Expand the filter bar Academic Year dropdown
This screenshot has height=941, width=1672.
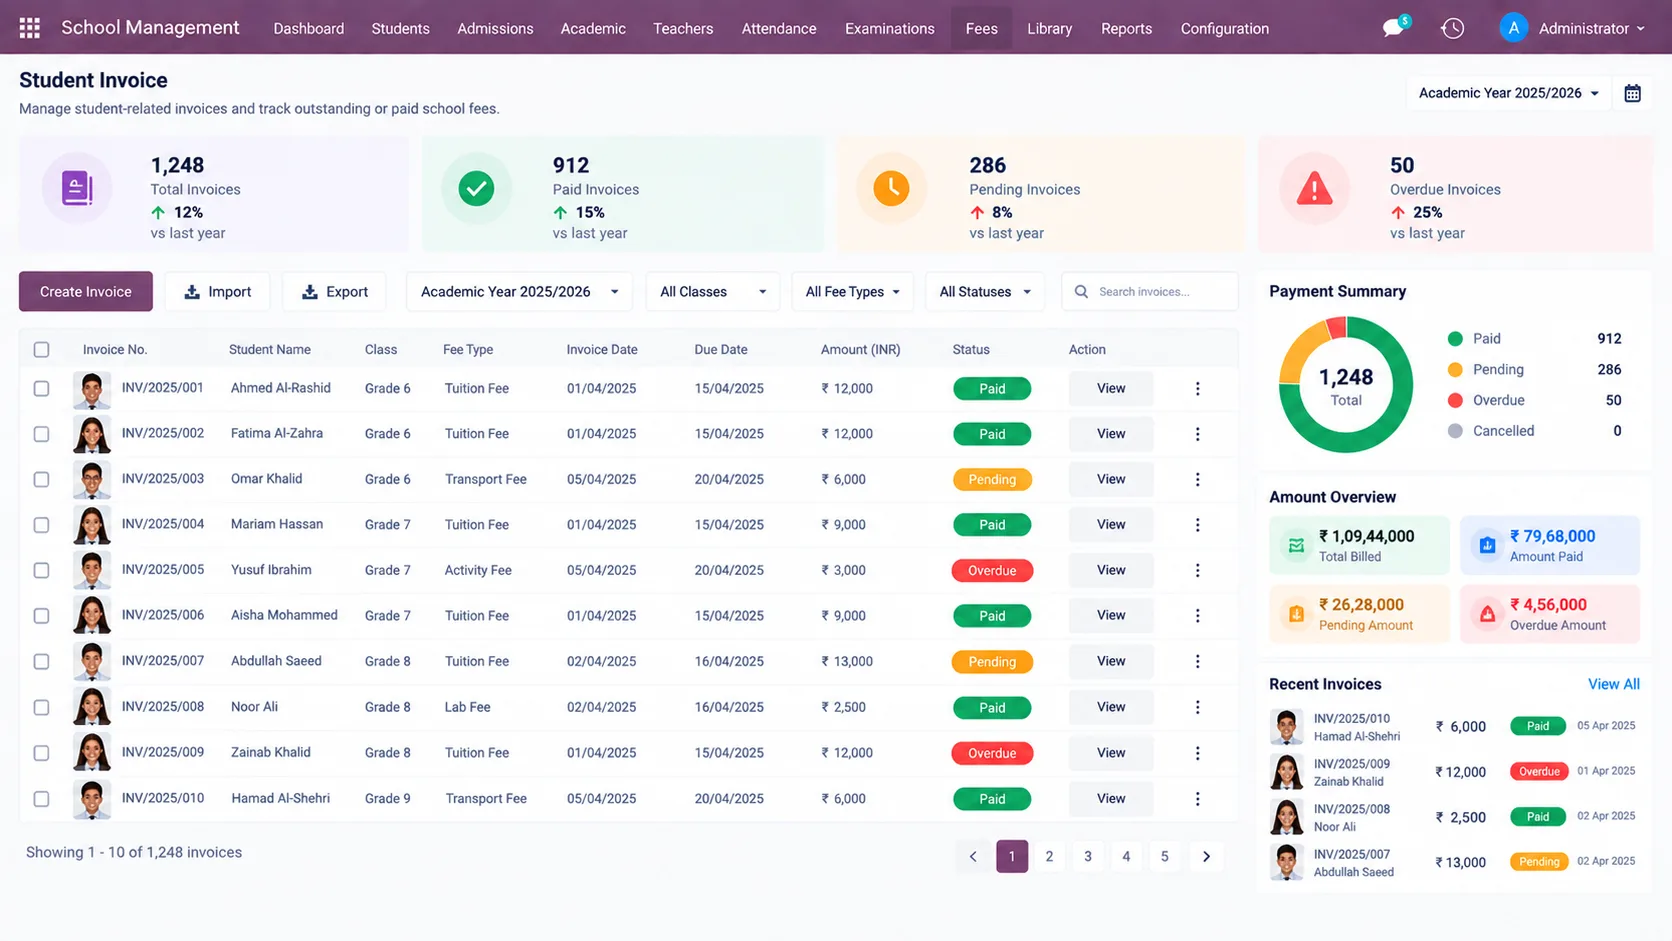click(x=519, y=292)
